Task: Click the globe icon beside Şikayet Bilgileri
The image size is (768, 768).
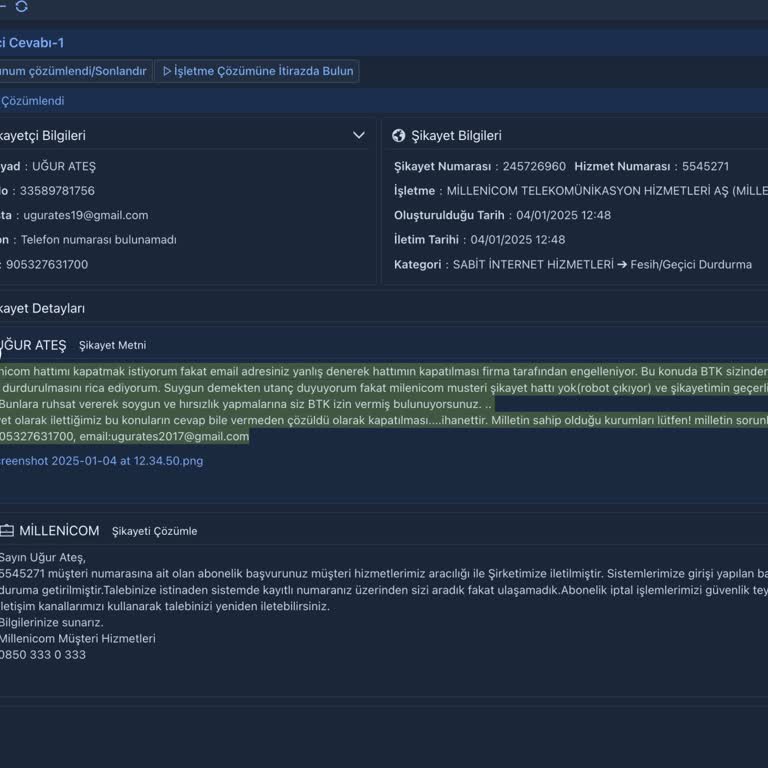Action: tap(399, 136)
